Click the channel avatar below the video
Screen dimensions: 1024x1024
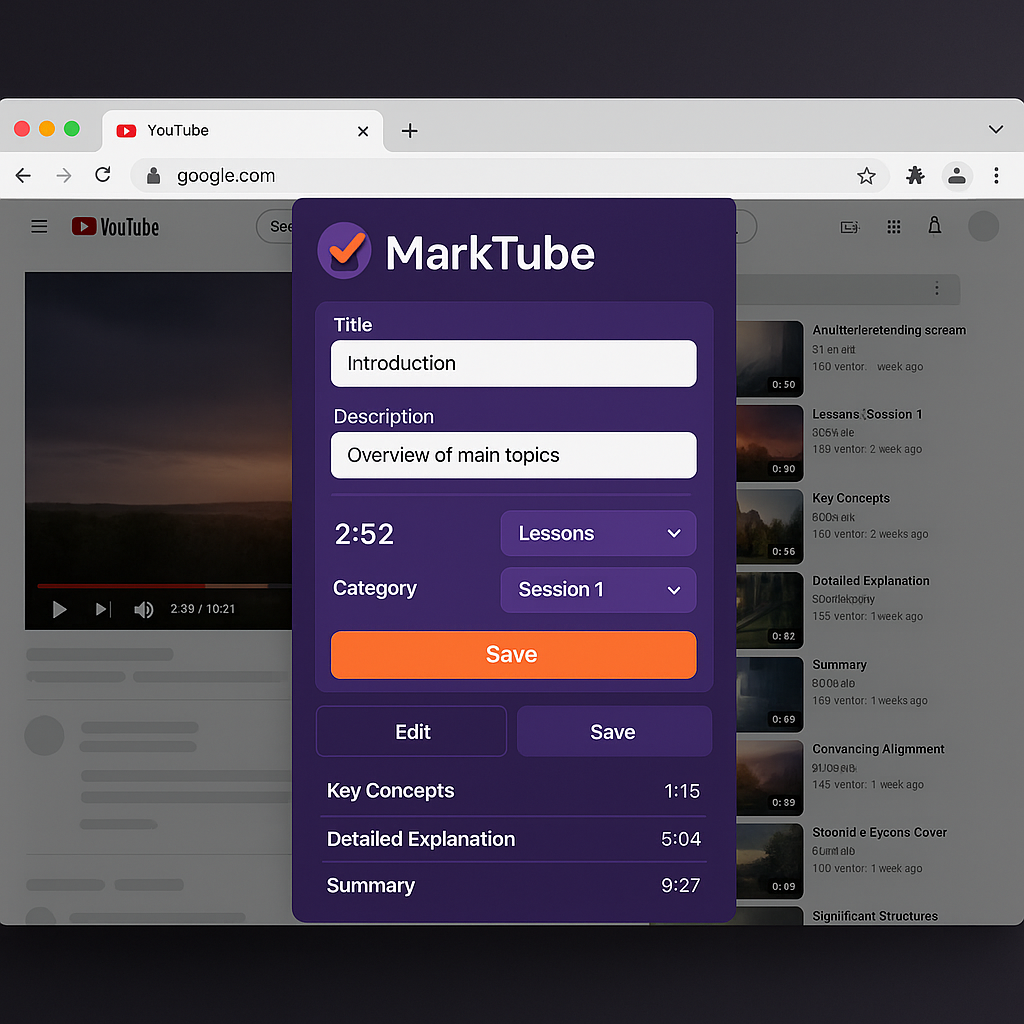(x=44, y=735)
